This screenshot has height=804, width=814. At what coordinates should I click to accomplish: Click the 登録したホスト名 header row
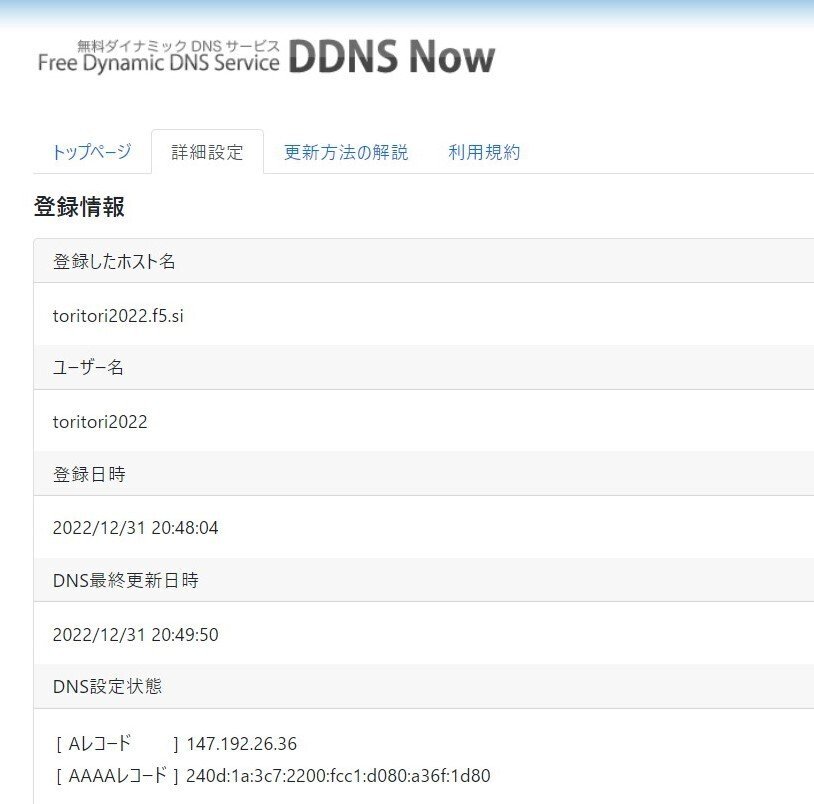(424, 261)
